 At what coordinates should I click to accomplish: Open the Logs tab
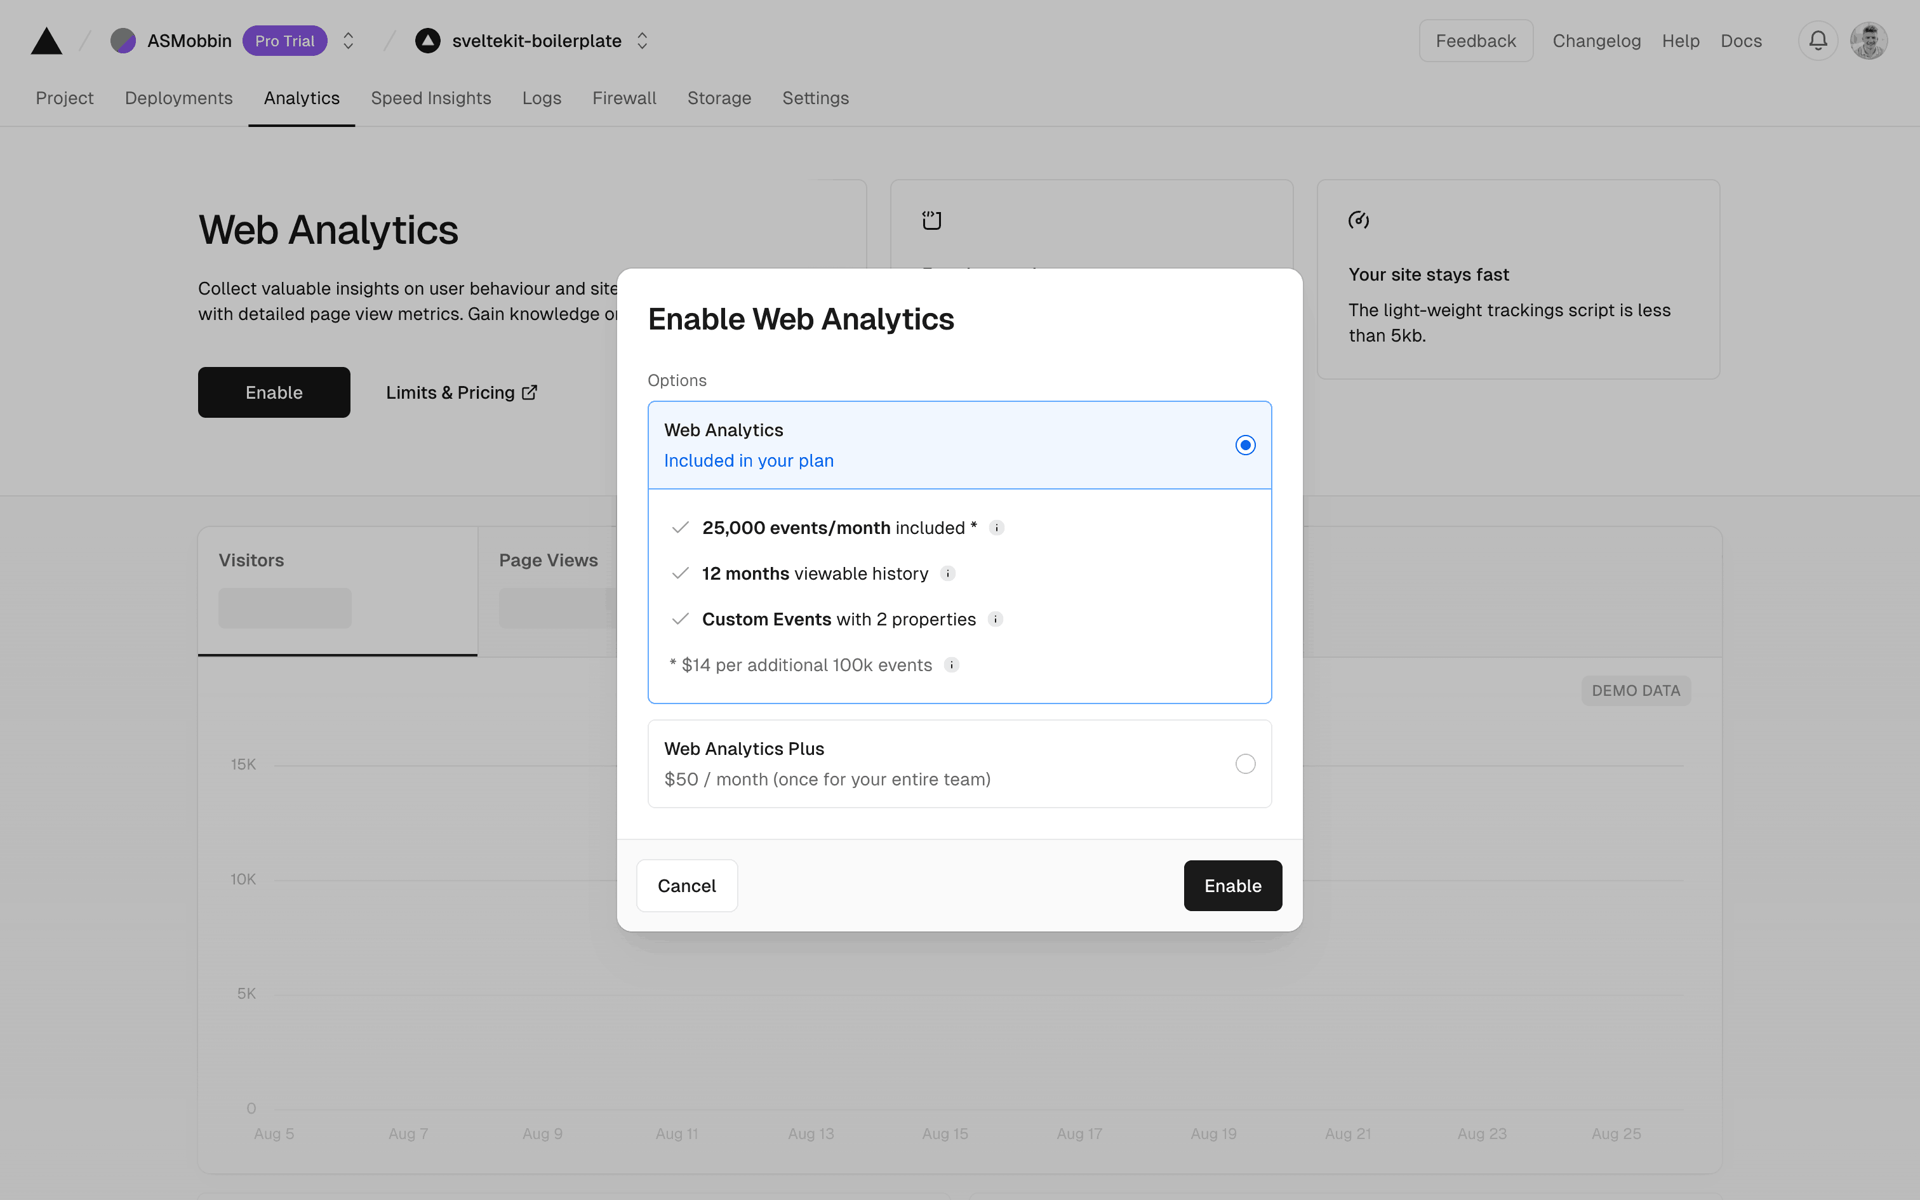click(542, 98)
